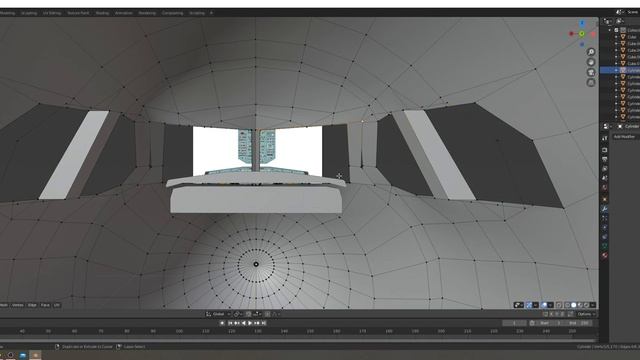Switch to the Rendering workspace tab
The image size is (640, 360).
point(147,13)
